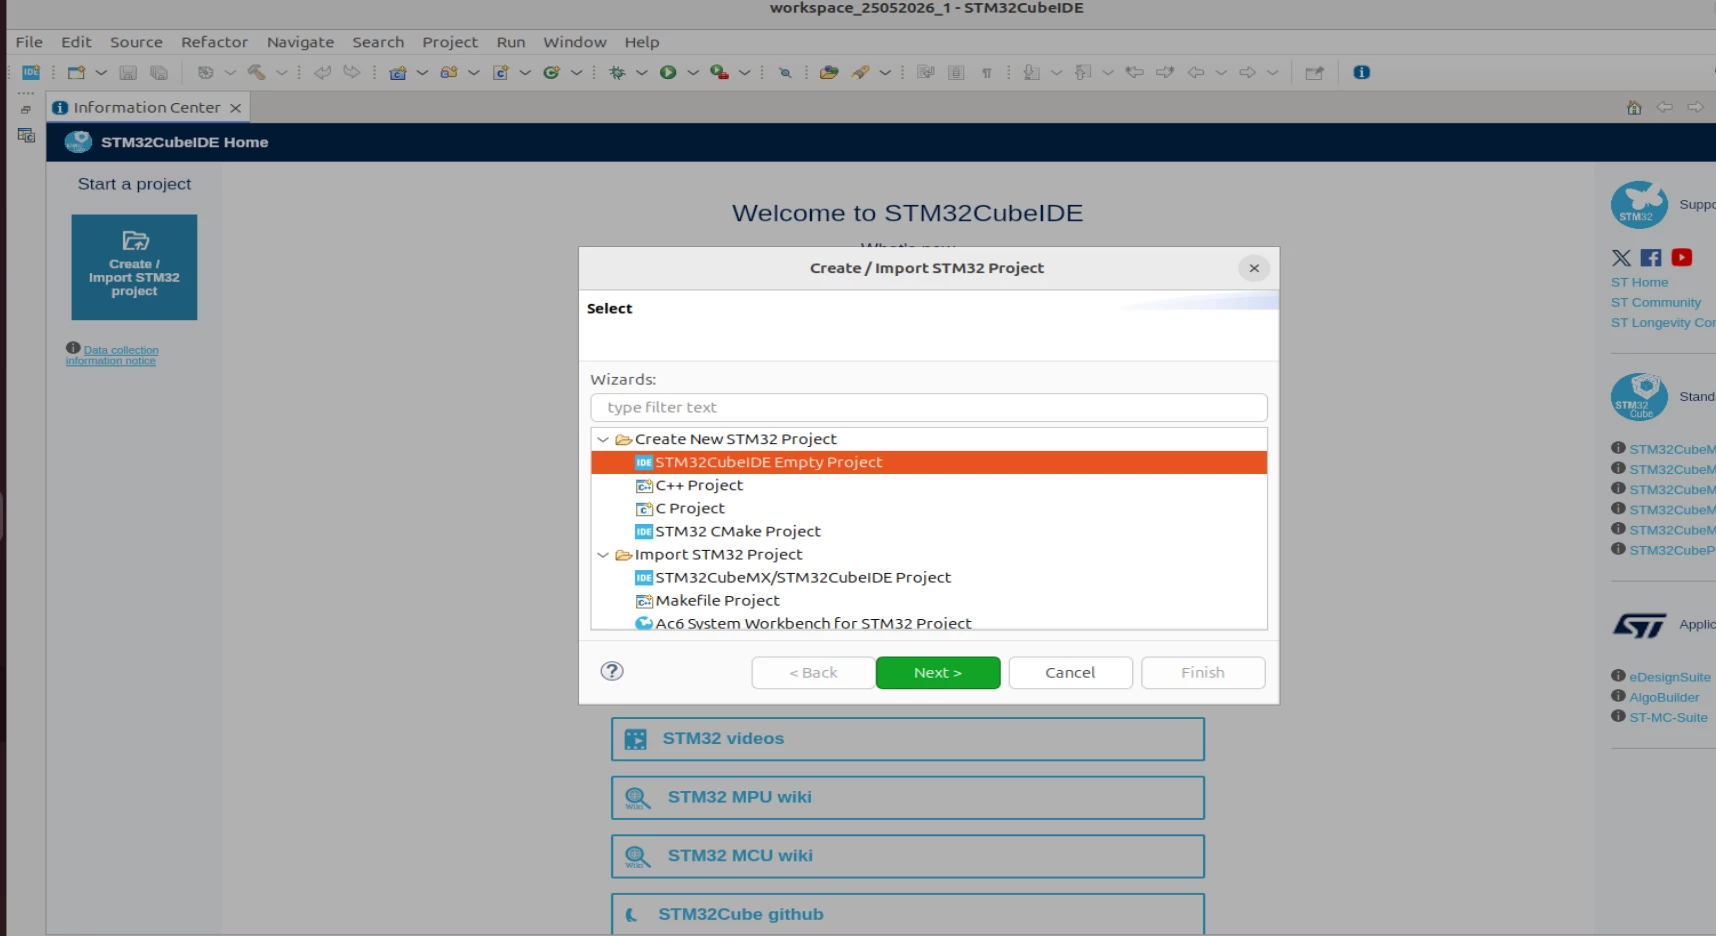Click the Restore view icon in left trim
Screen dimensions: 1716x936
[x=26, y=109]
